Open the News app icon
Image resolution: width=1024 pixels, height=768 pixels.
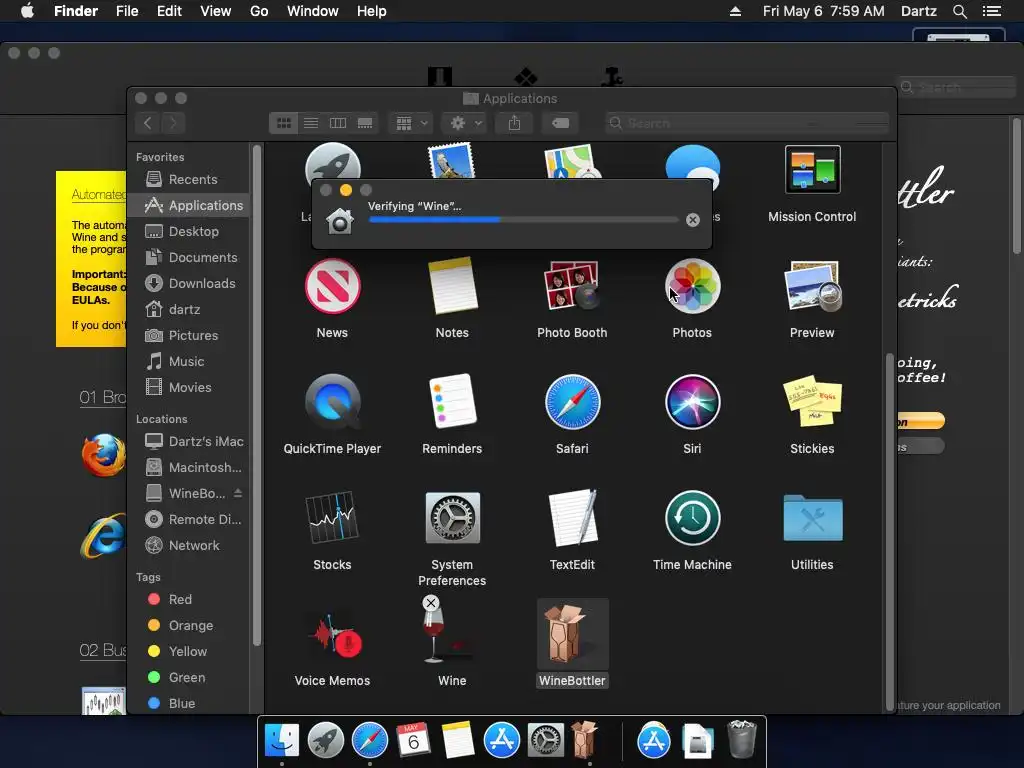click(332, 286)
